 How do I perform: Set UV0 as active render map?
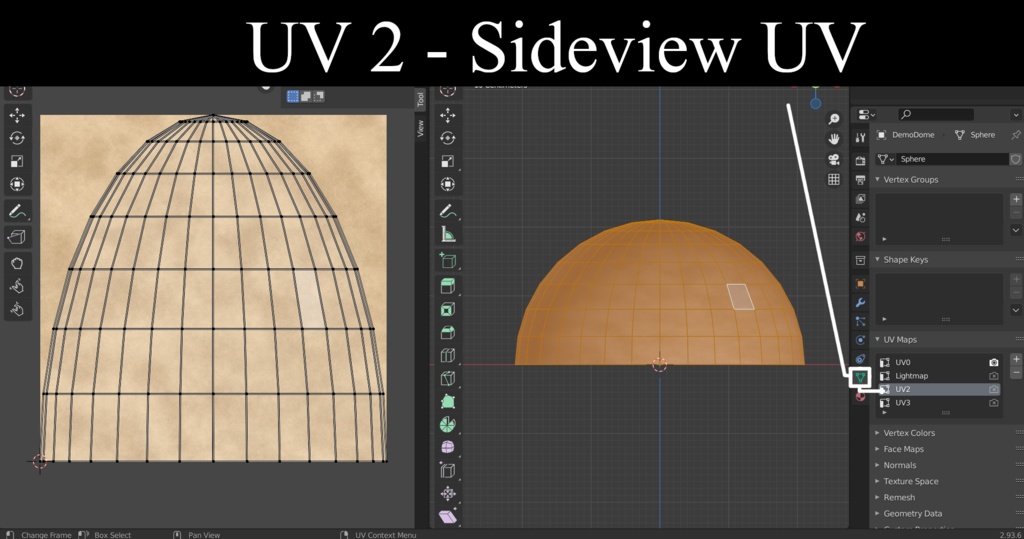[x=993, y=362]
